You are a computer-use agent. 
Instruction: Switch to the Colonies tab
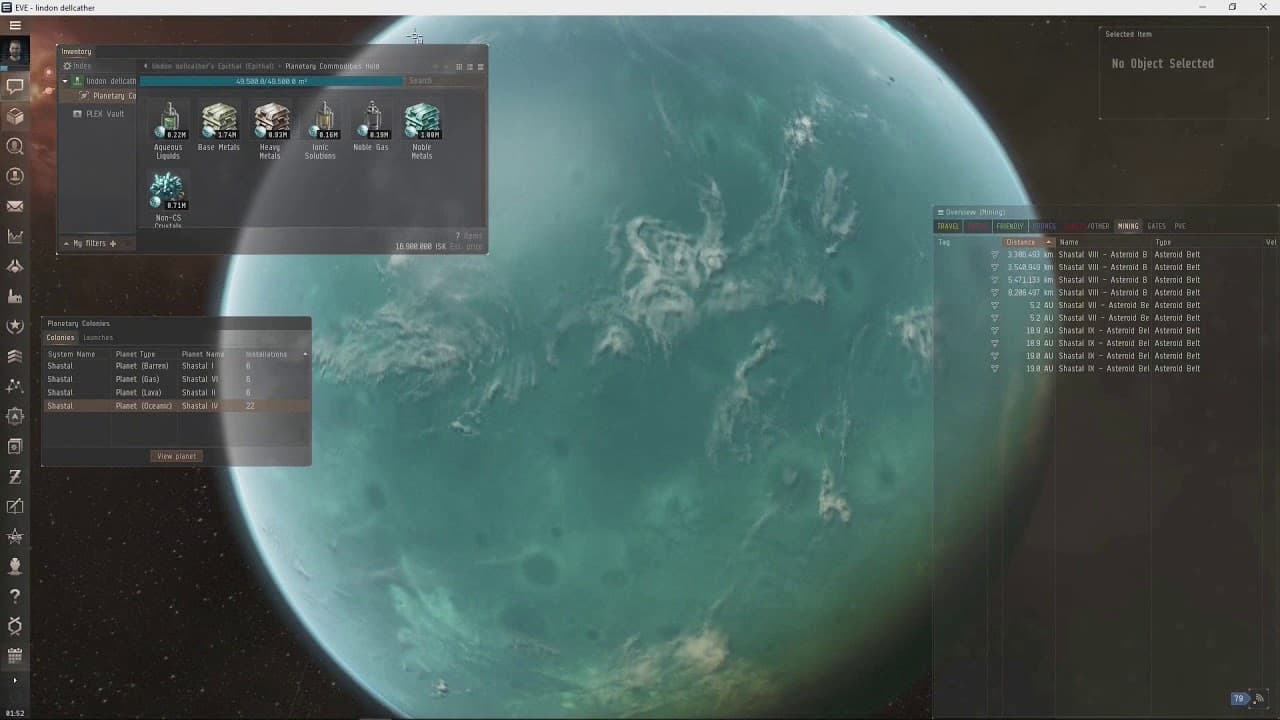coord(60,338)
